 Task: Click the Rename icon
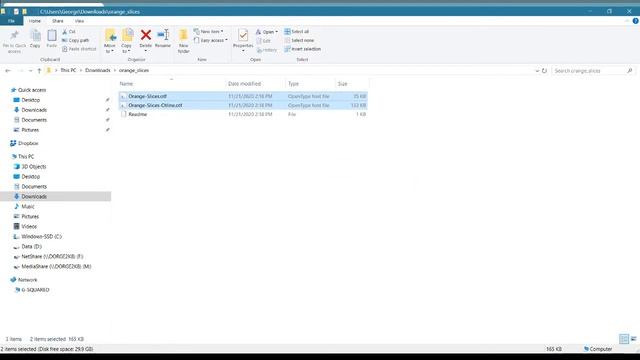(163, 35)
